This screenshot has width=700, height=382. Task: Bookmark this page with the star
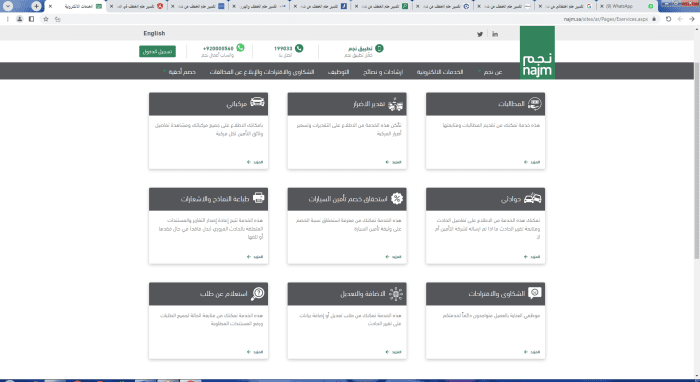click(46, 19)
